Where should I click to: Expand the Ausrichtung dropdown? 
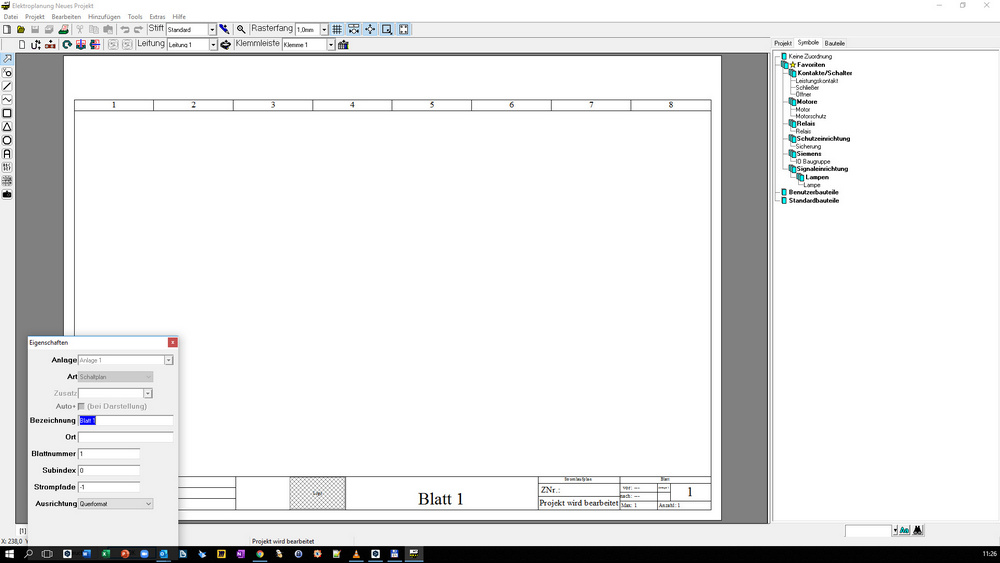[149, 504]
